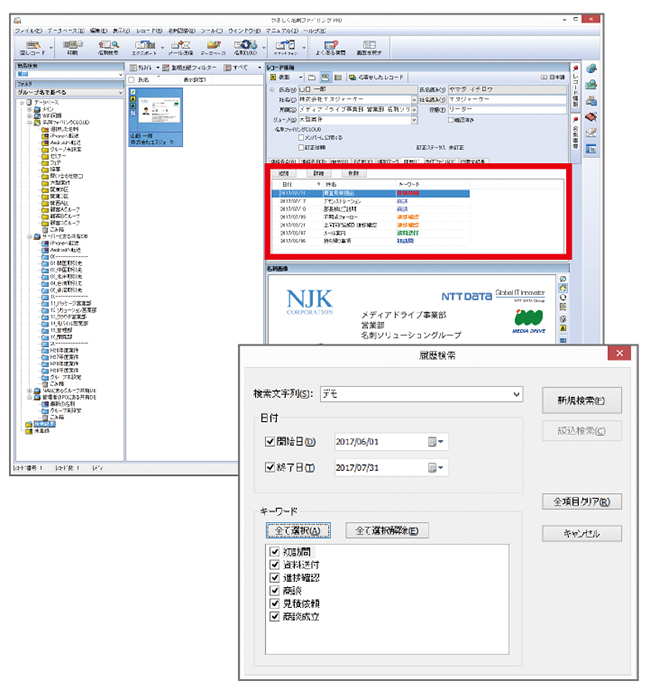This screenshot has height=690, width=650.
Task: Click the エクスポート toolbar icon
Action: (144, 48)
